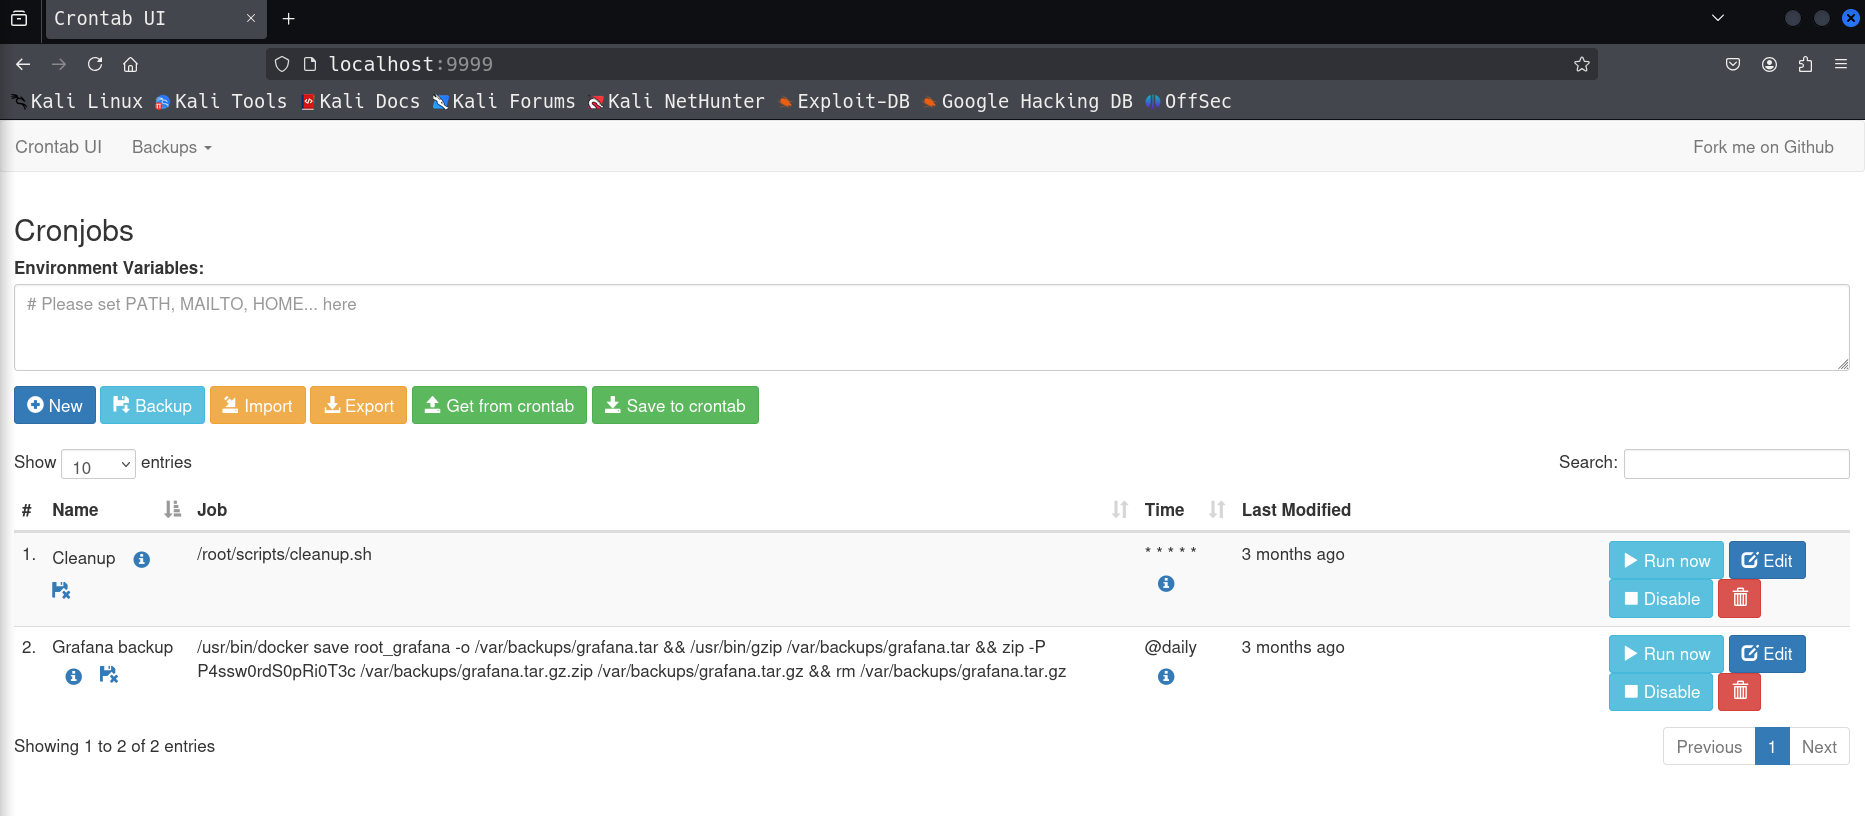The height and width of the screenshot is (816, 1865).
Task: Delete the Cleanup job with trash icon
Action: [1739, 598]
